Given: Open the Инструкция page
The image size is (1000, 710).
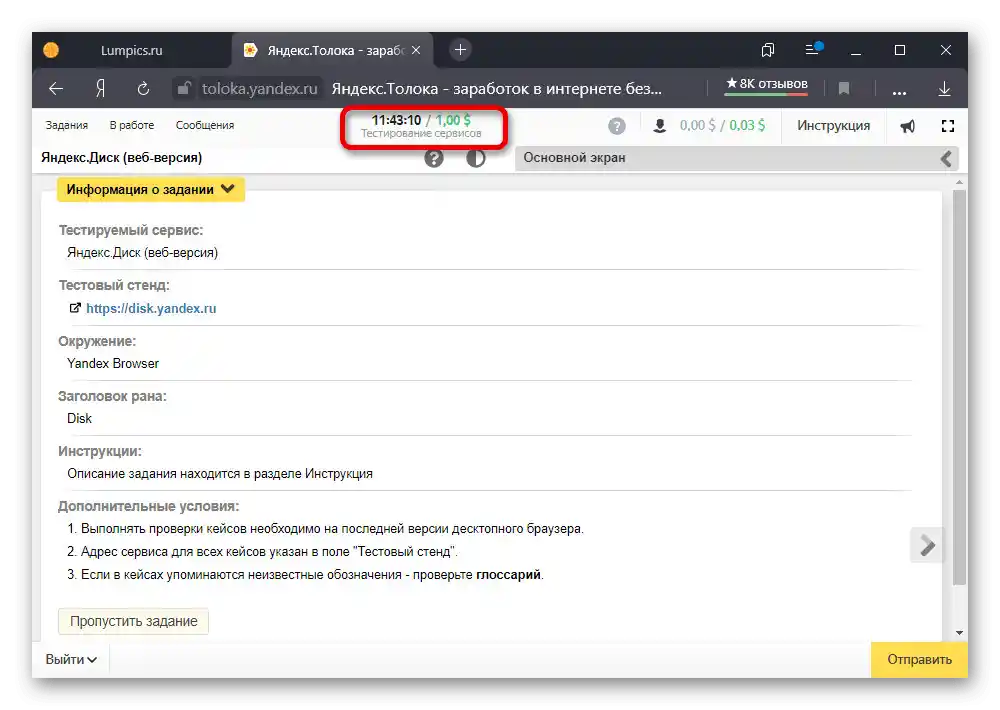Looking at the screenshot, I should (833, 126).
